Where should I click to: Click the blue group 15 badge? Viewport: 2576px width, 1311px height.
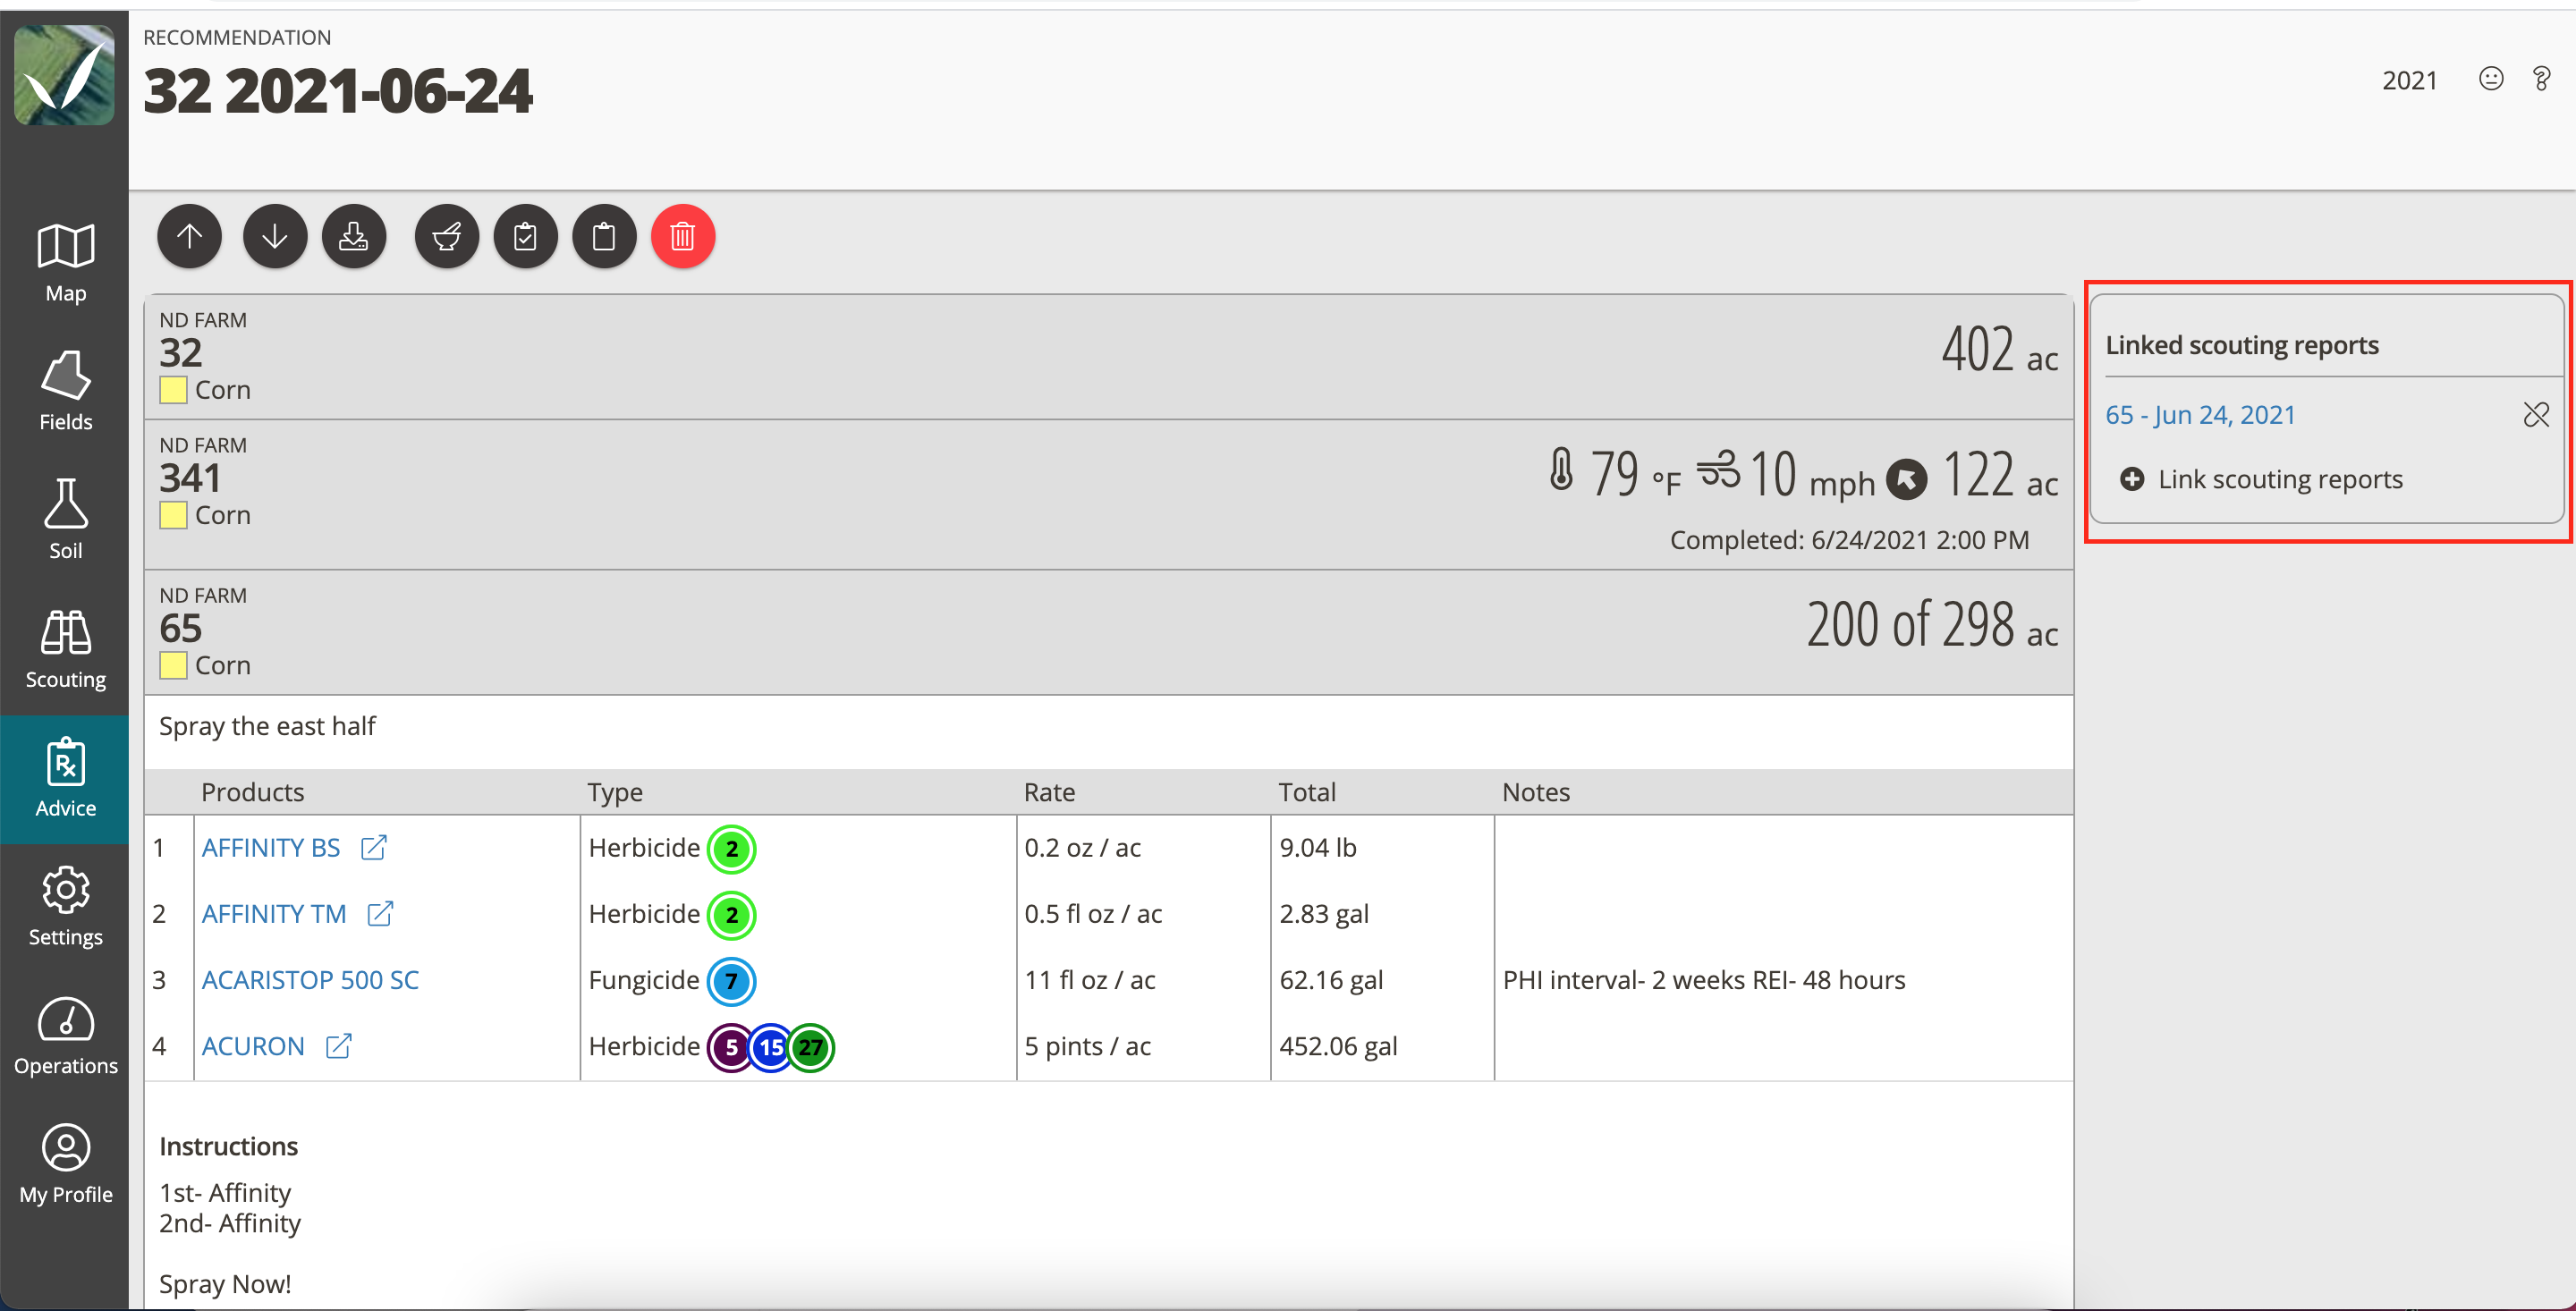(x=771, y=1047)
